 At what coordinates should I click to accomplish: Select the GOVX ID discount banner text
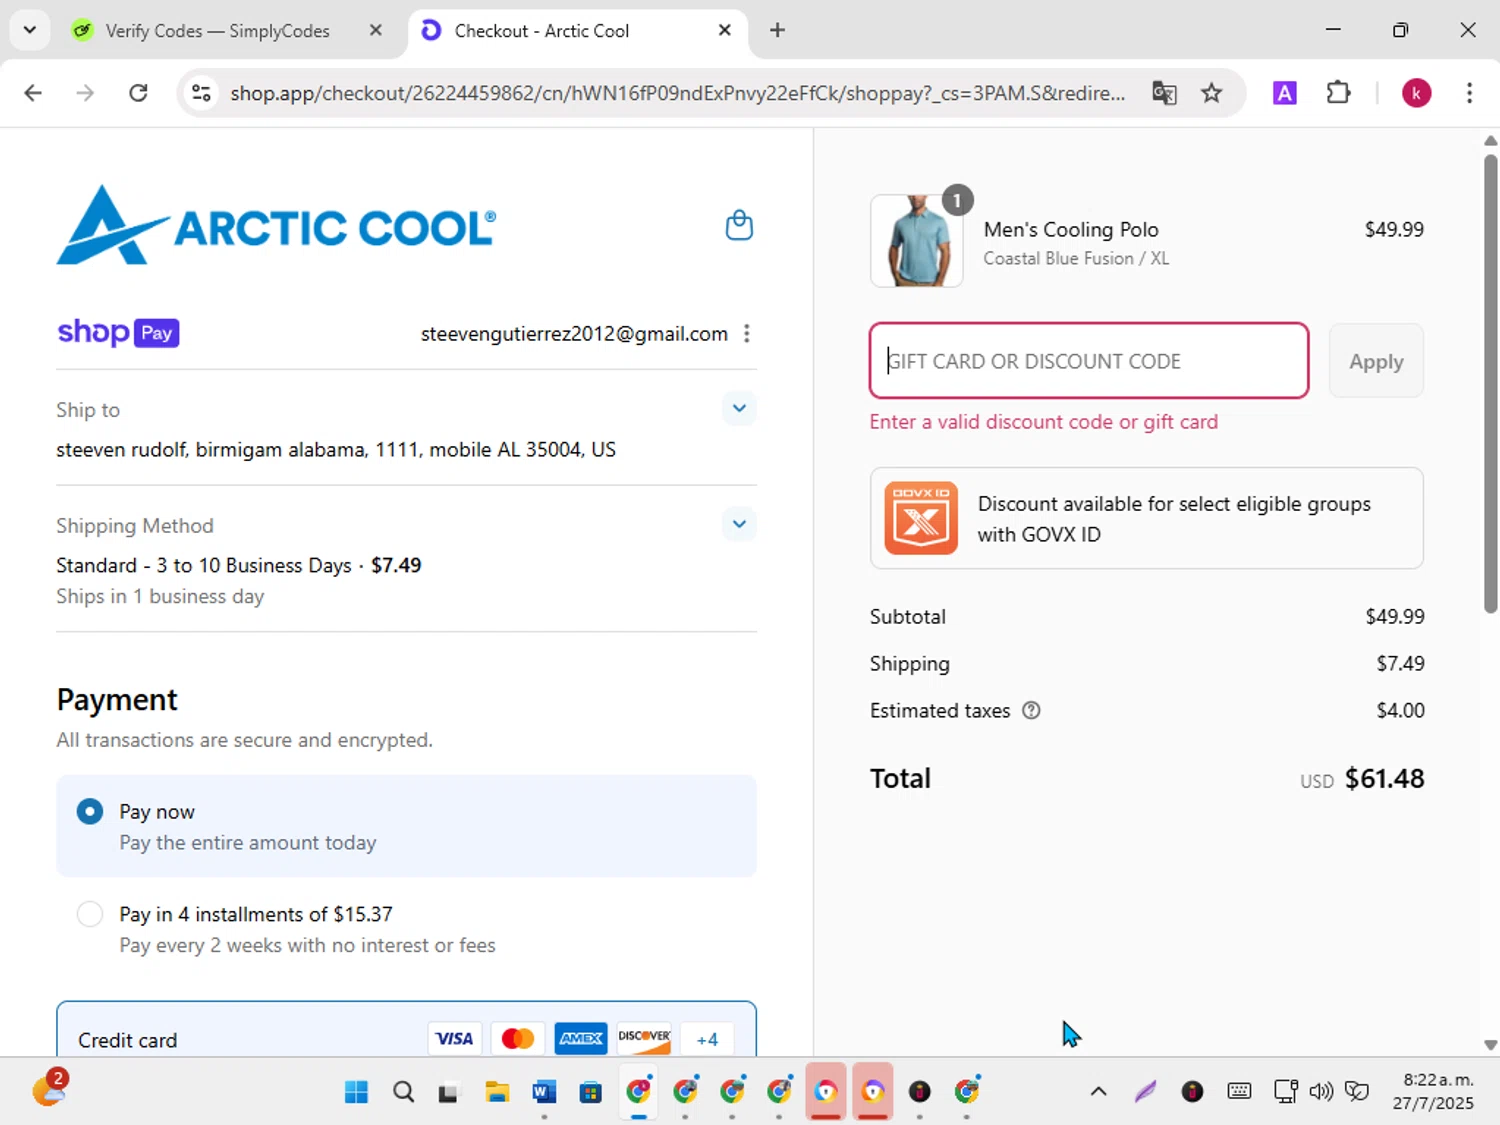tap(1174, 519)
